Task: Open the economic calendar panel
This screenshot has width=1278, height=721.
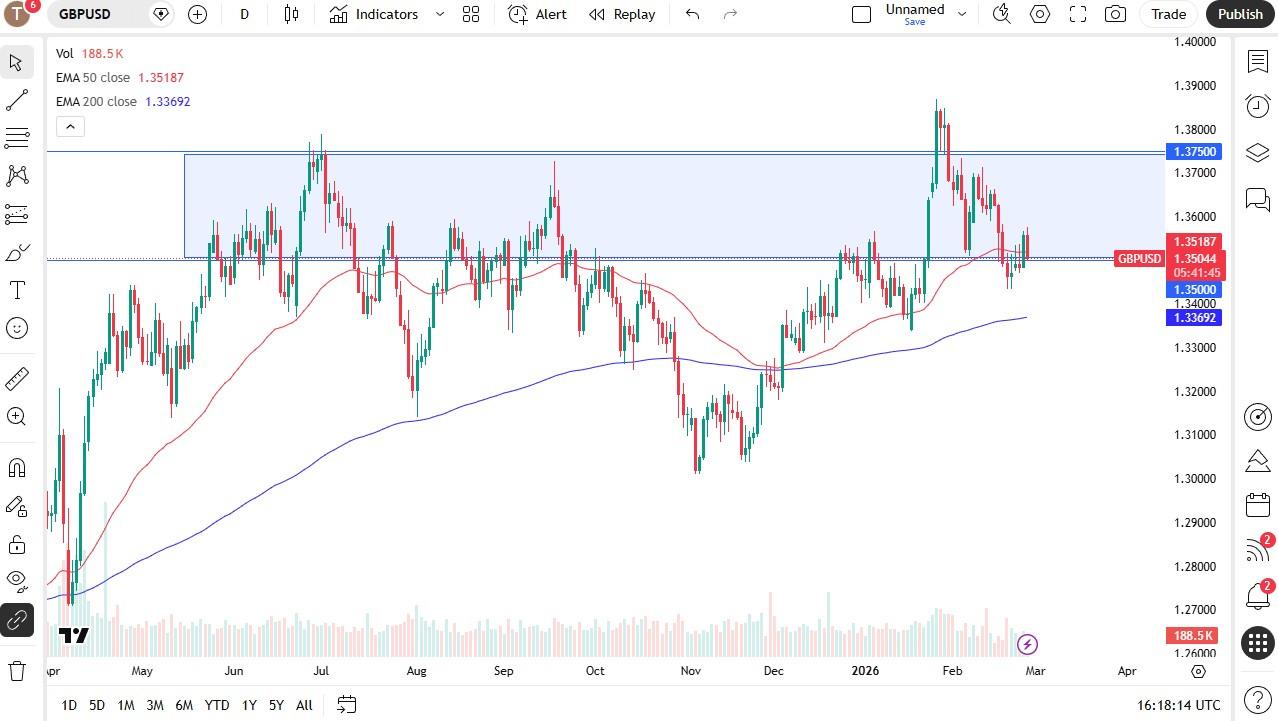Action: (1257, 505)
